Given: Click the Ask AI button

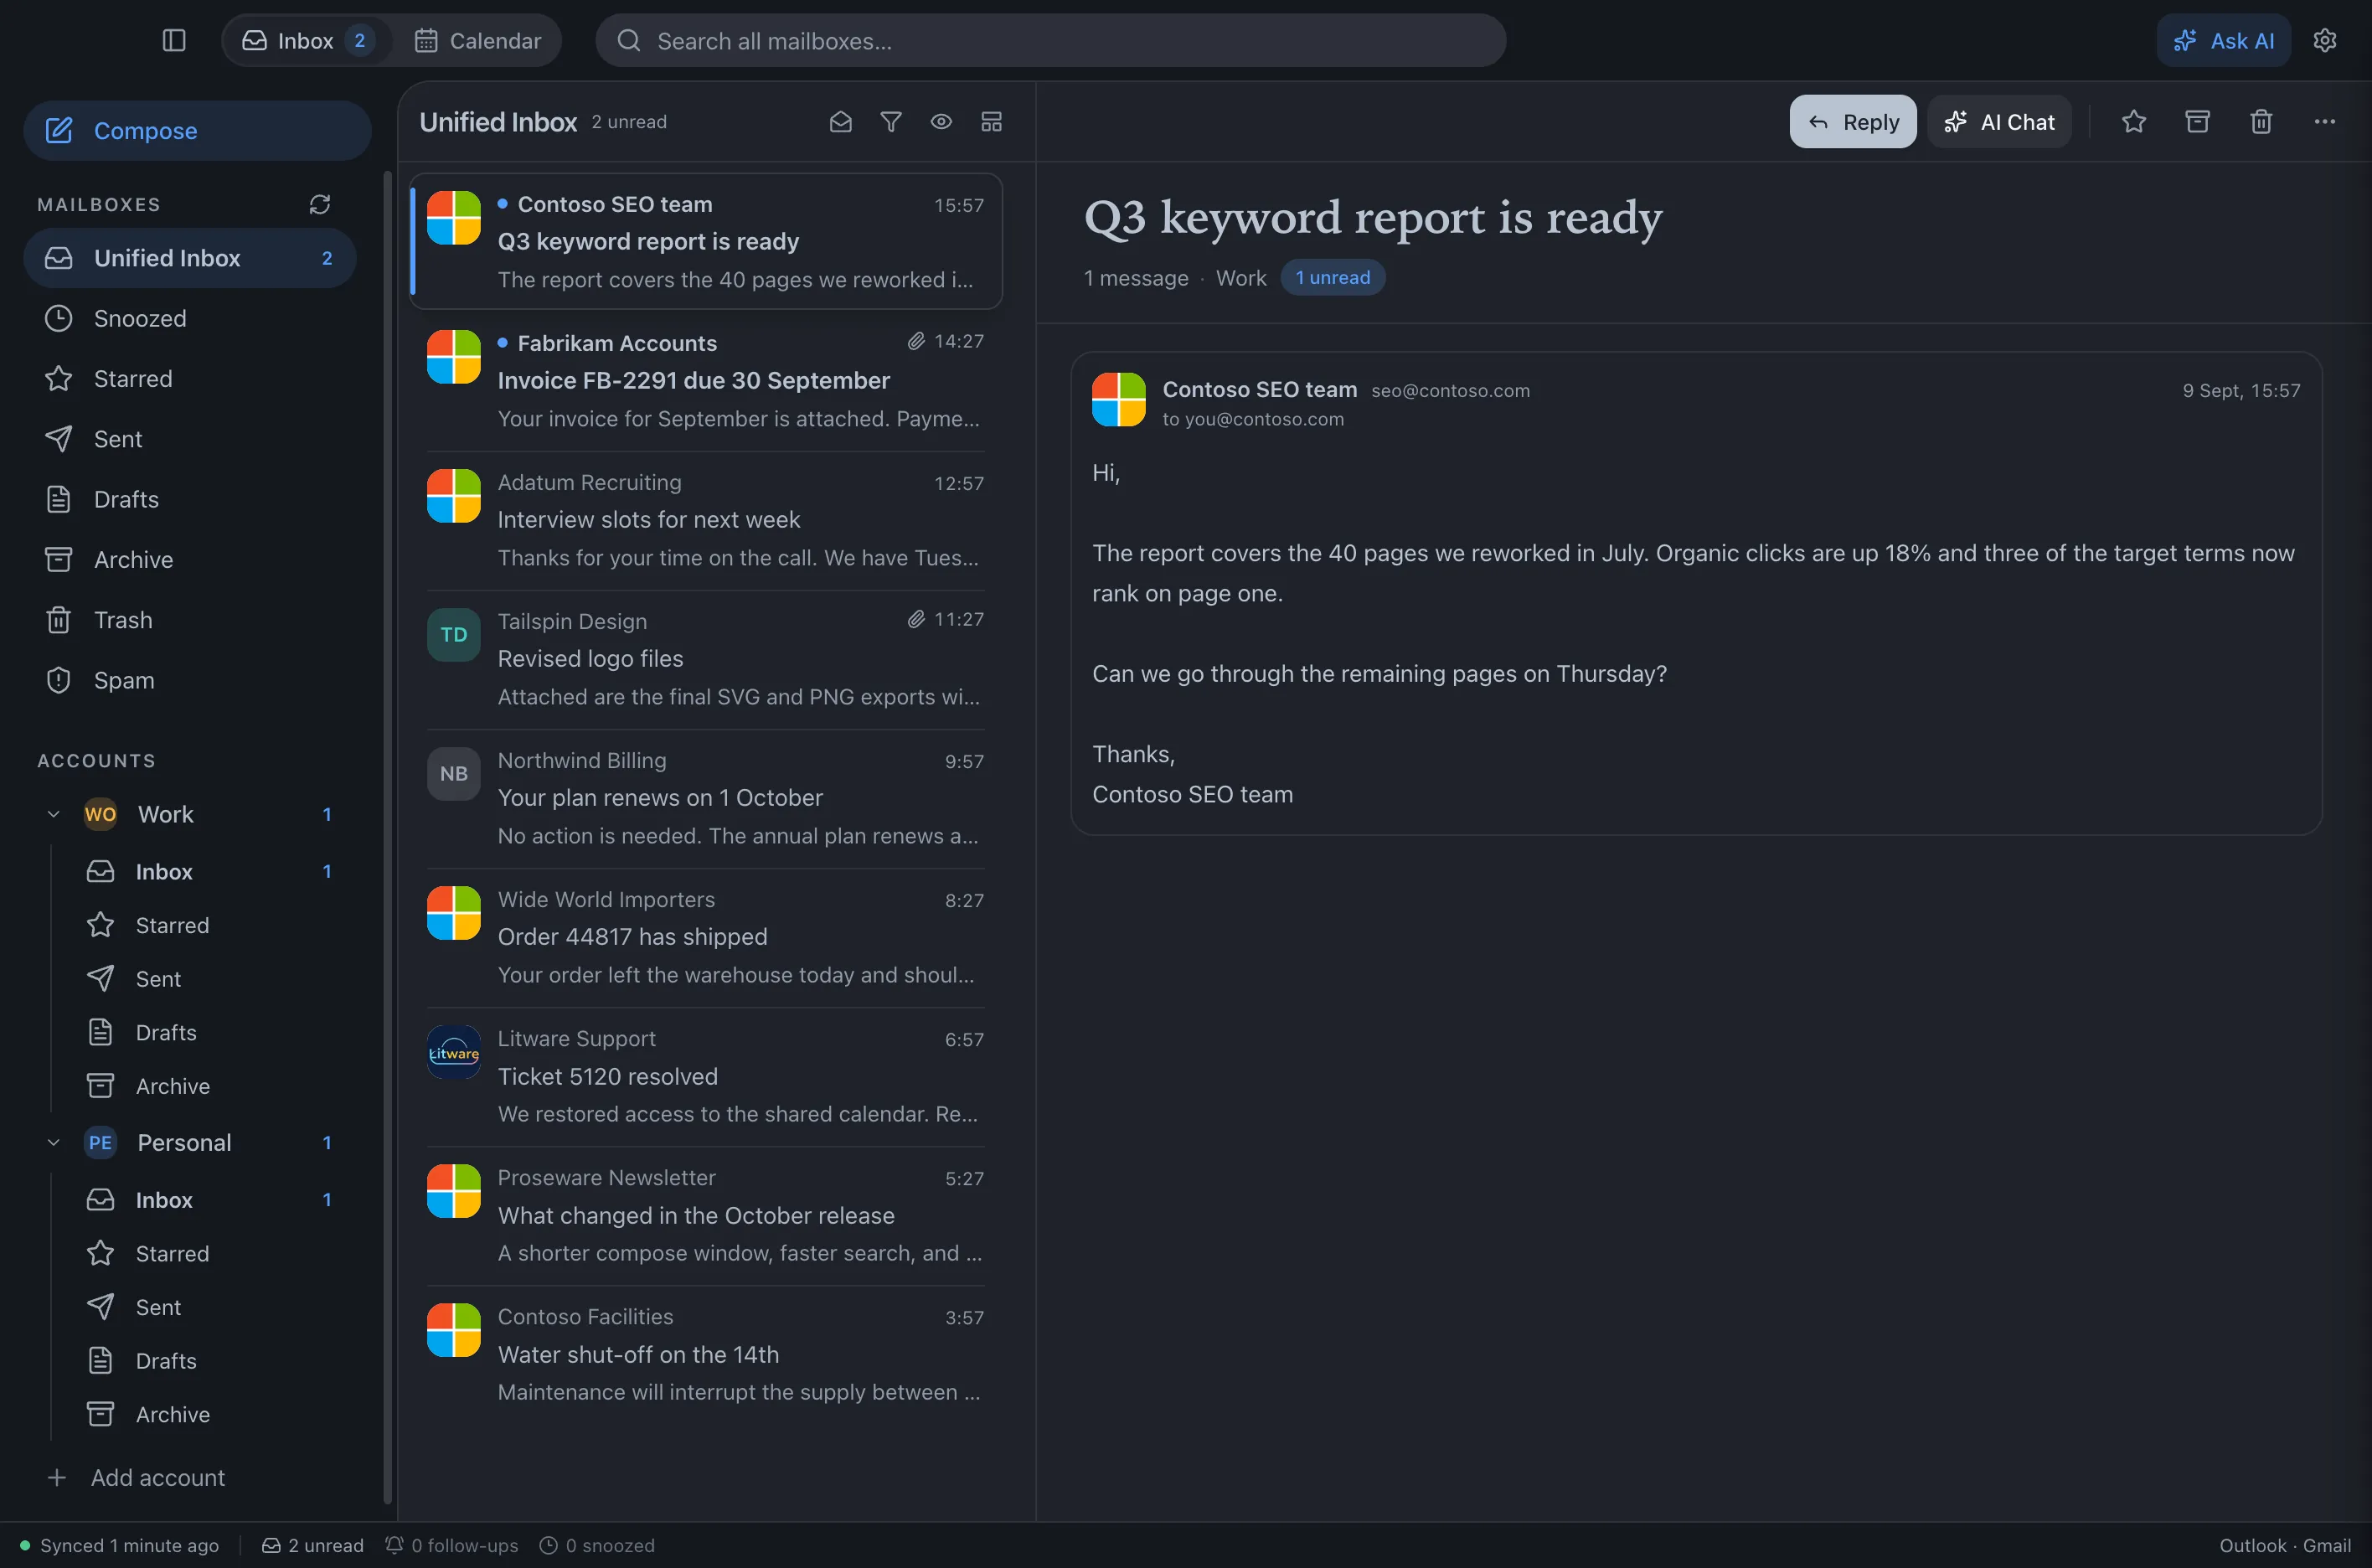Looking at the screenshot, I should click(2223, 40).
